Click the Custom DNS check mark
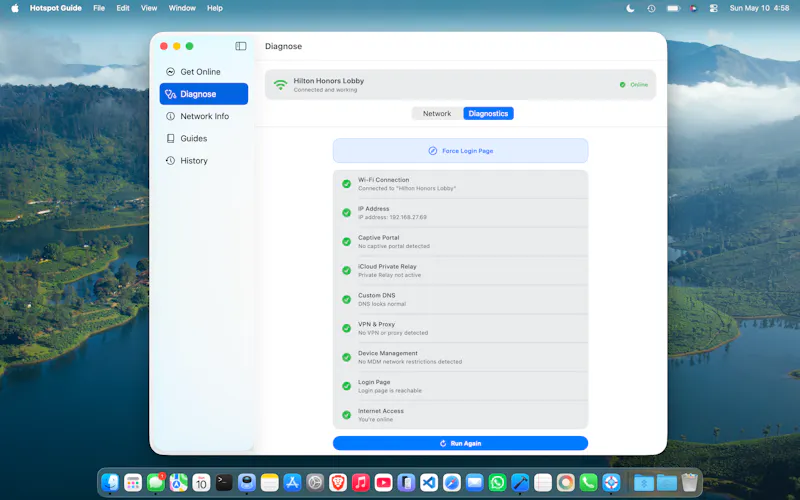This screenshot has width=800, height=500. coord(346,299)
